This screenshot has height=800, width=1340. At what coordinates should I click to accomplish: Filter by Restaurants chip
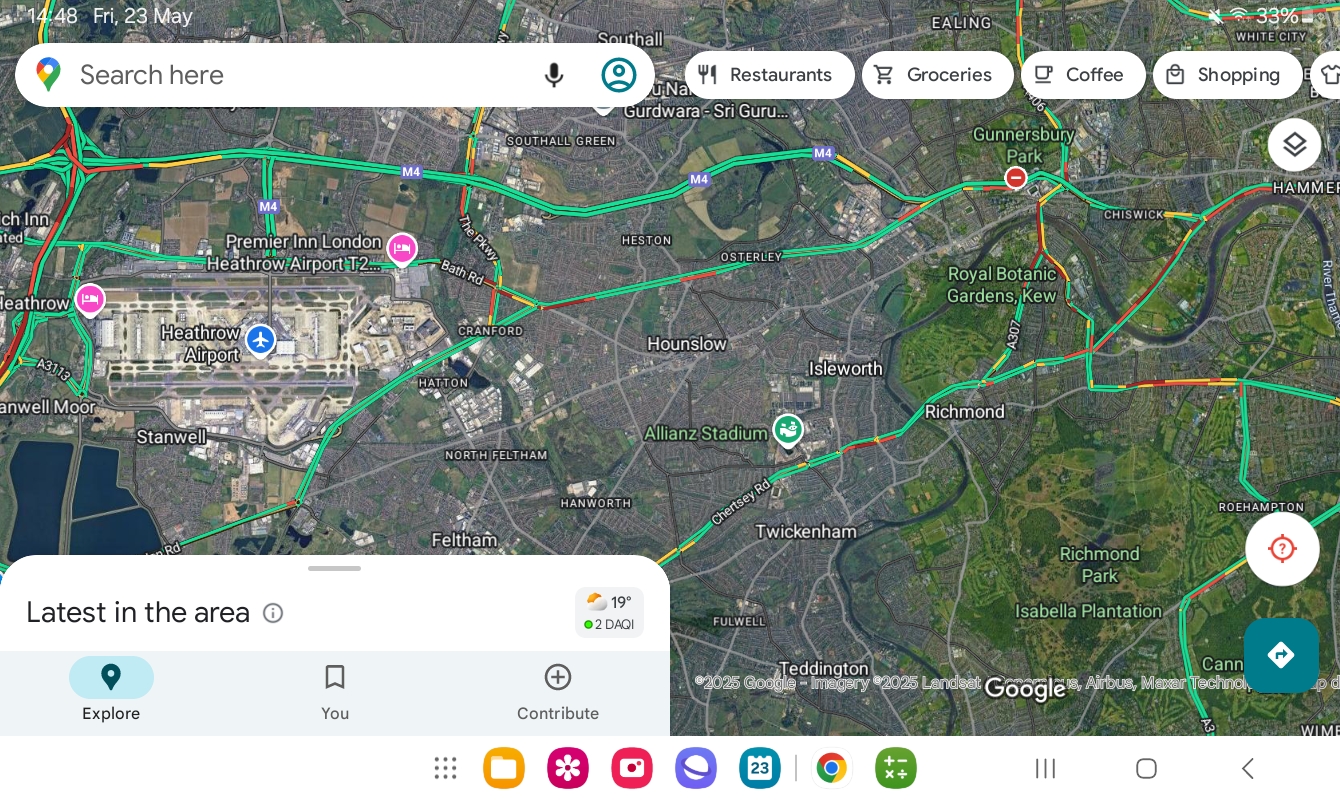(x=770, y=75)
